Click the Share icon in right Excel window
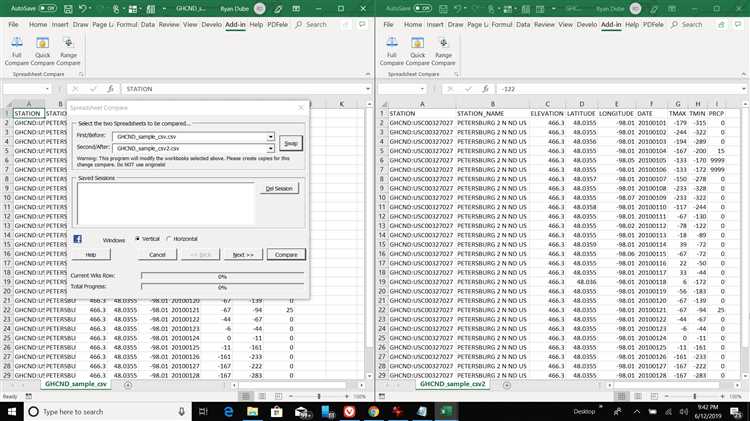Screen dimensions: 750x421 [x=721, y=24]
